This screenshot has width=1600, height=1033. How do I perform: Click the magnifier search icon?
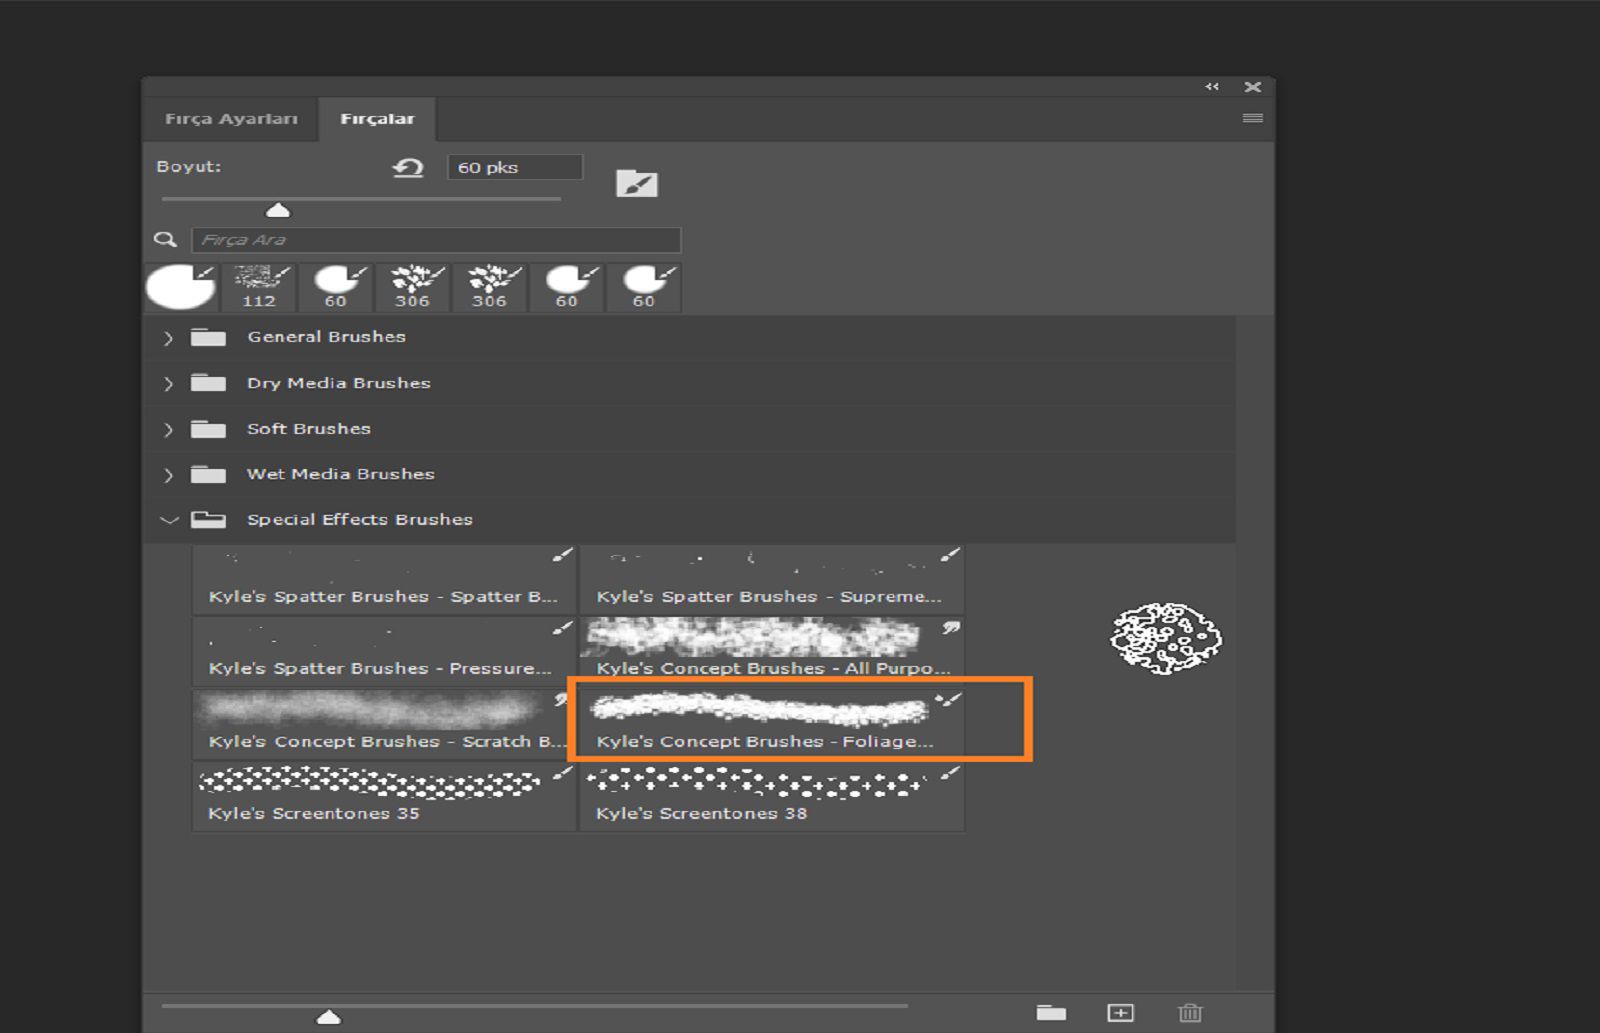[165, 240]
